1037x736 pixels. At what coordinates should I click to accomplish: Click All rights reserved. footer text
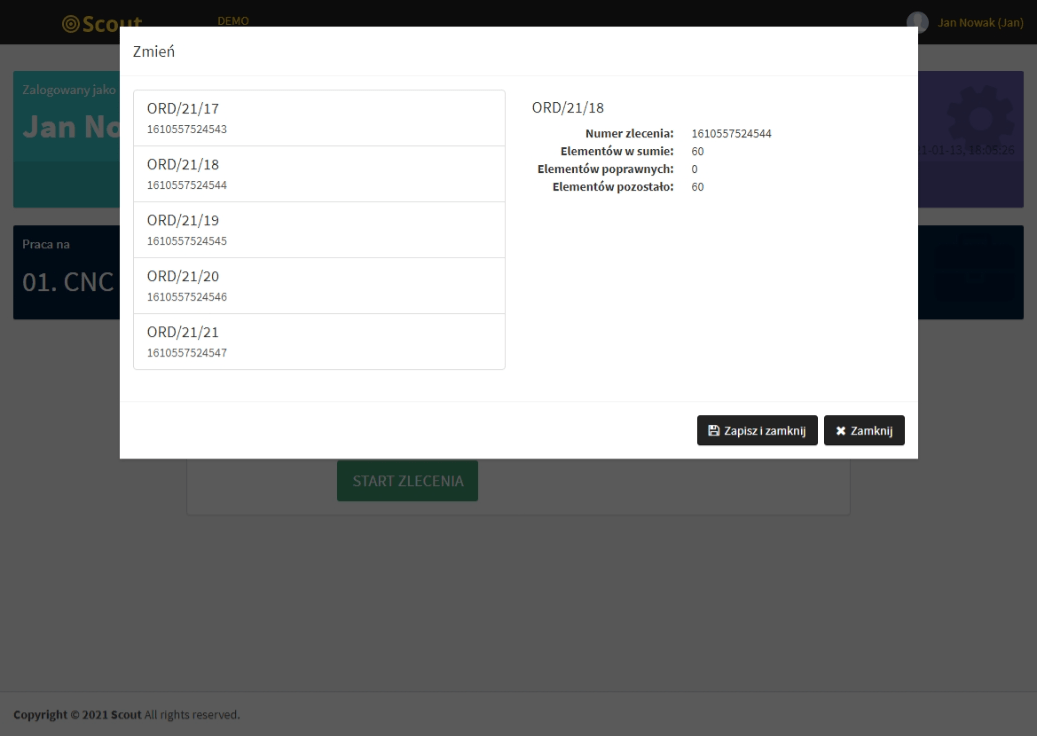[x=192, y=715]
